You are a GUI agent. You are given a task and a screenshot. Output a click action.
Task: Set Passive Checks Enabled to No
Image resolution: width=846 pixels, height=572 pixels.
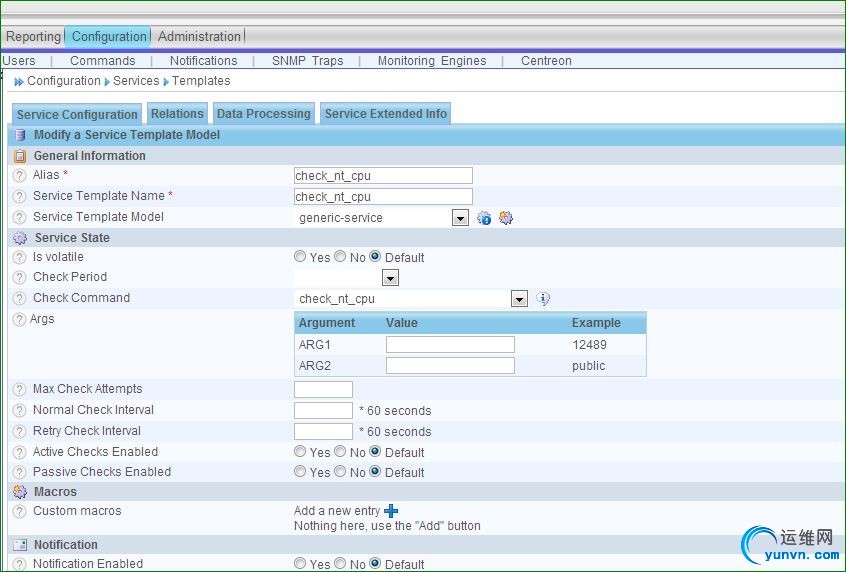340,471
